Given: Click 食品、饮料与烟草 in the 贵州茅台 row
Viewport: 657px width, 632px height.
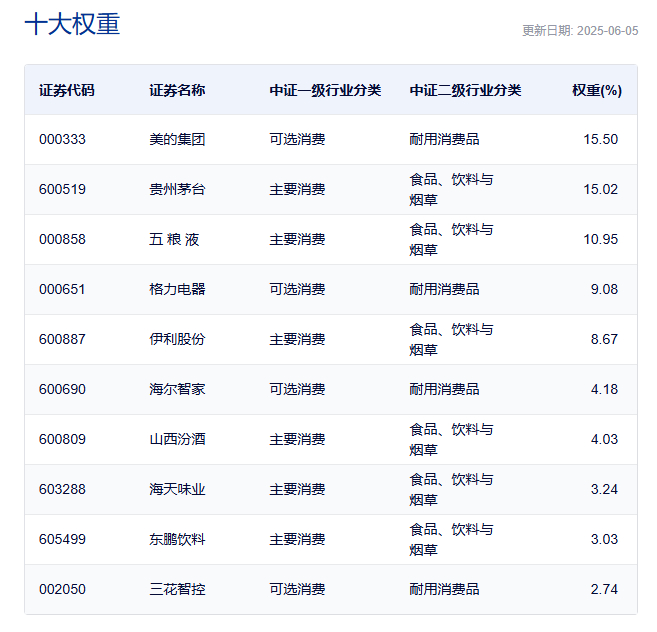Looking at the screenshot, I should click(x=451, y=189).
